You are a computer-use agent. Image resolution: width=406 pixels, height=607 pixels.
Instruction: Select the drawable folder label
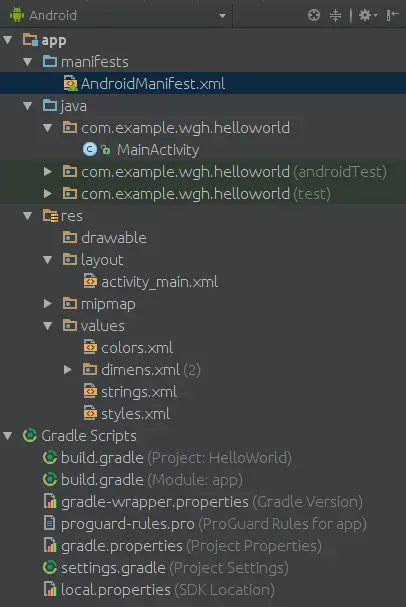click(x=114, y=238)
